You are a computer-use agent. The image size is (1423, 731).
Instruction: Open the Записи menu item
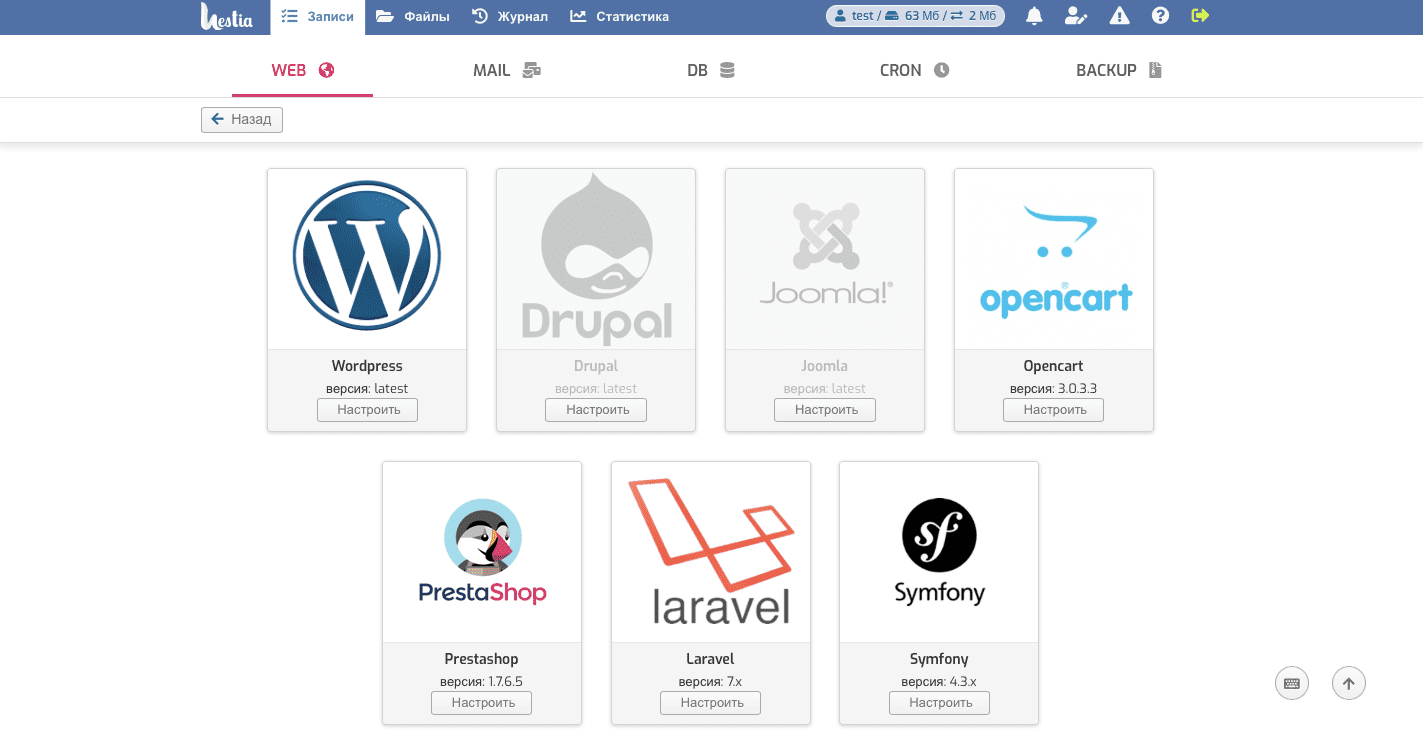click(317, 17)
